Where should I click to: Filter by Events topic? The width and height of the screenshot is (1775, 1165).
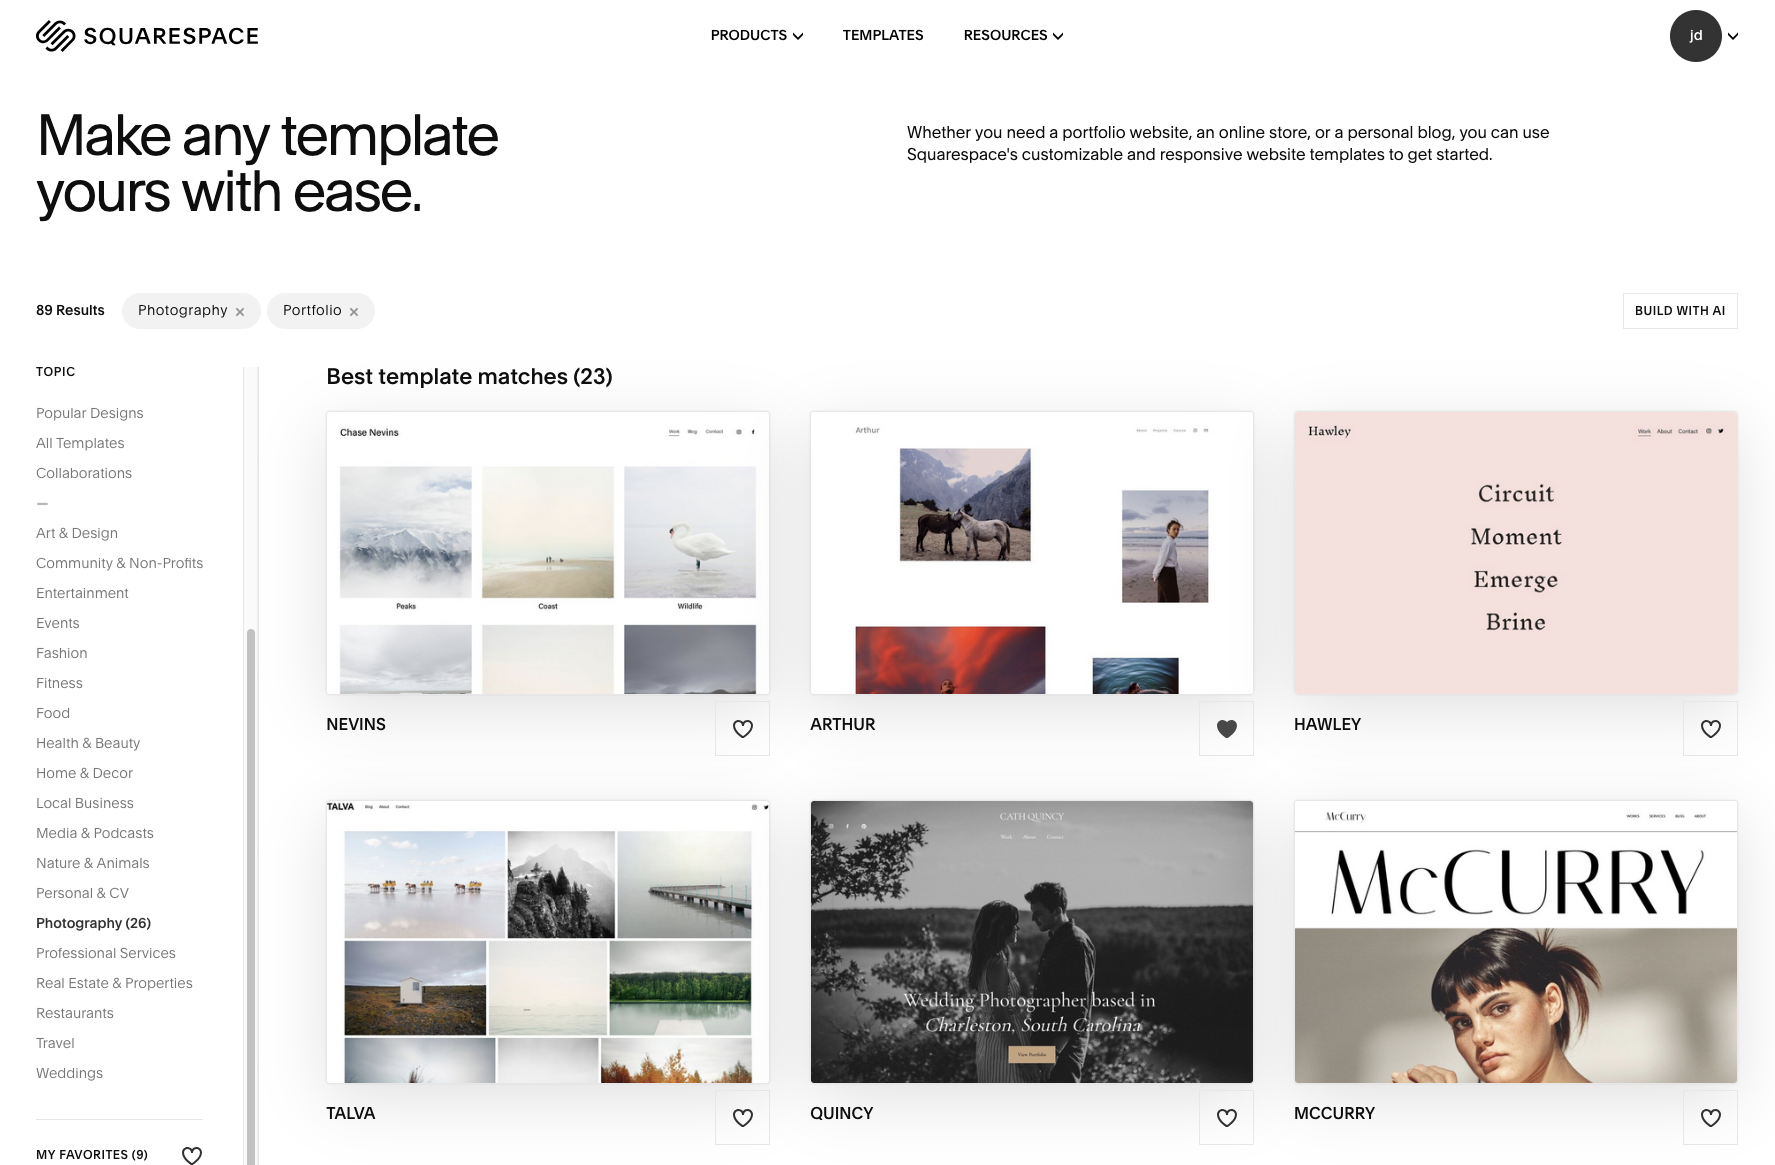coord(58,623)
